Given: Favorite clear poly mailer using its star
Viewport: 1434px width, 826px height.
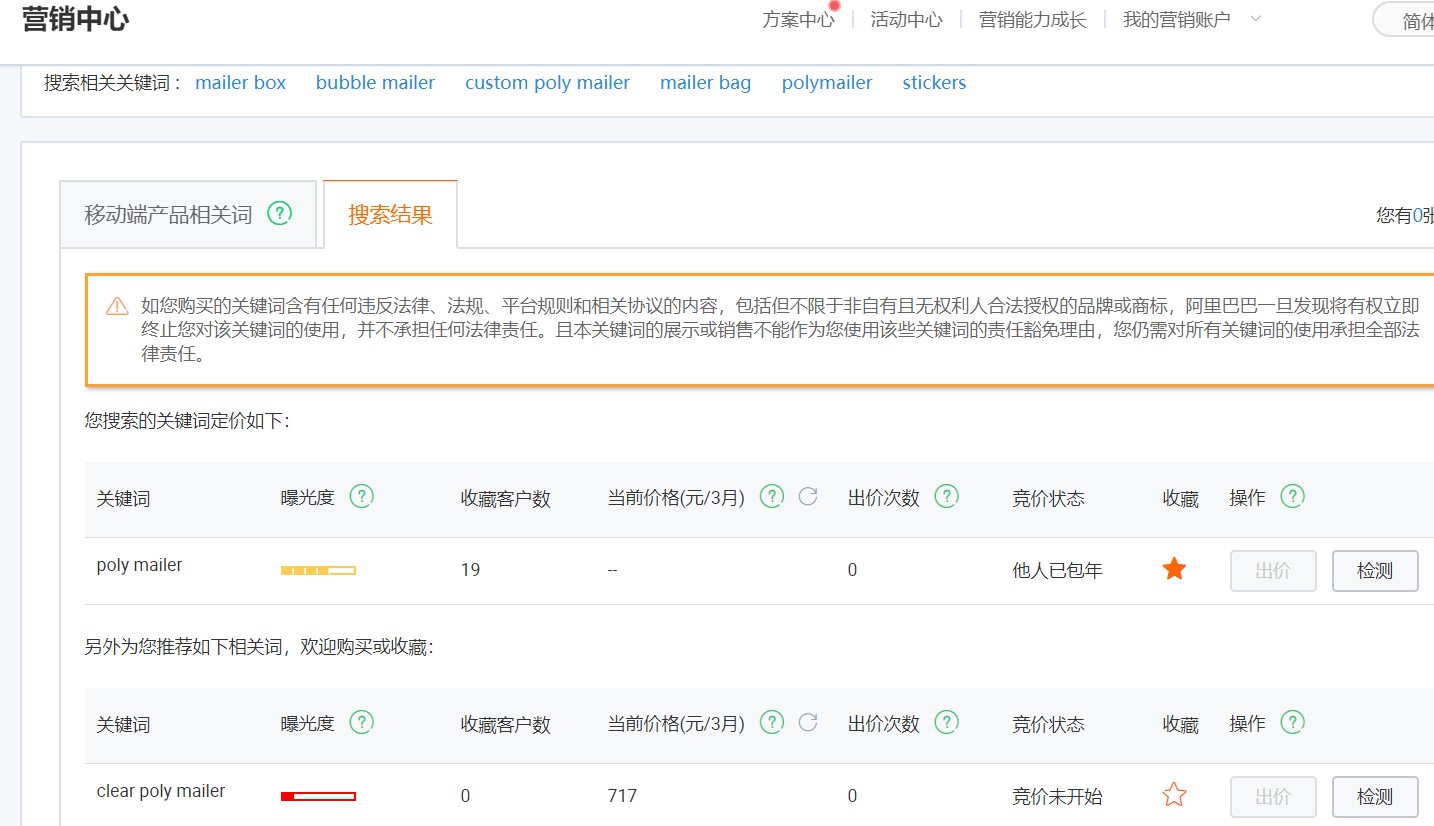Looking at the screenshot, I should (x=1174, y=794).
